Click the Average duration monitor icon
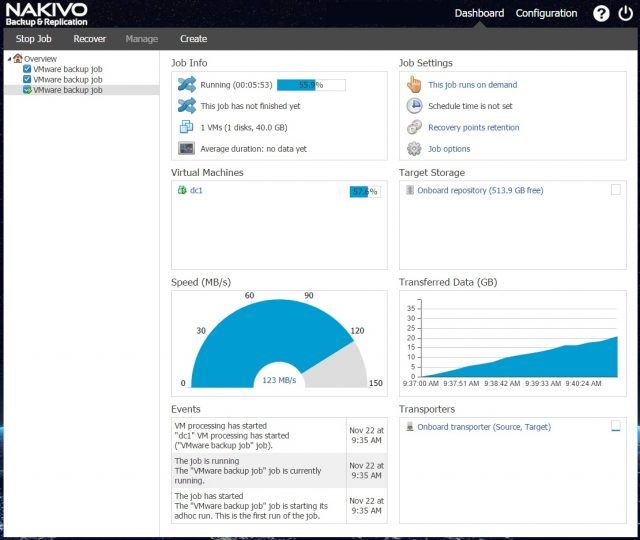640x540 pixels. [x=187, y=148]
